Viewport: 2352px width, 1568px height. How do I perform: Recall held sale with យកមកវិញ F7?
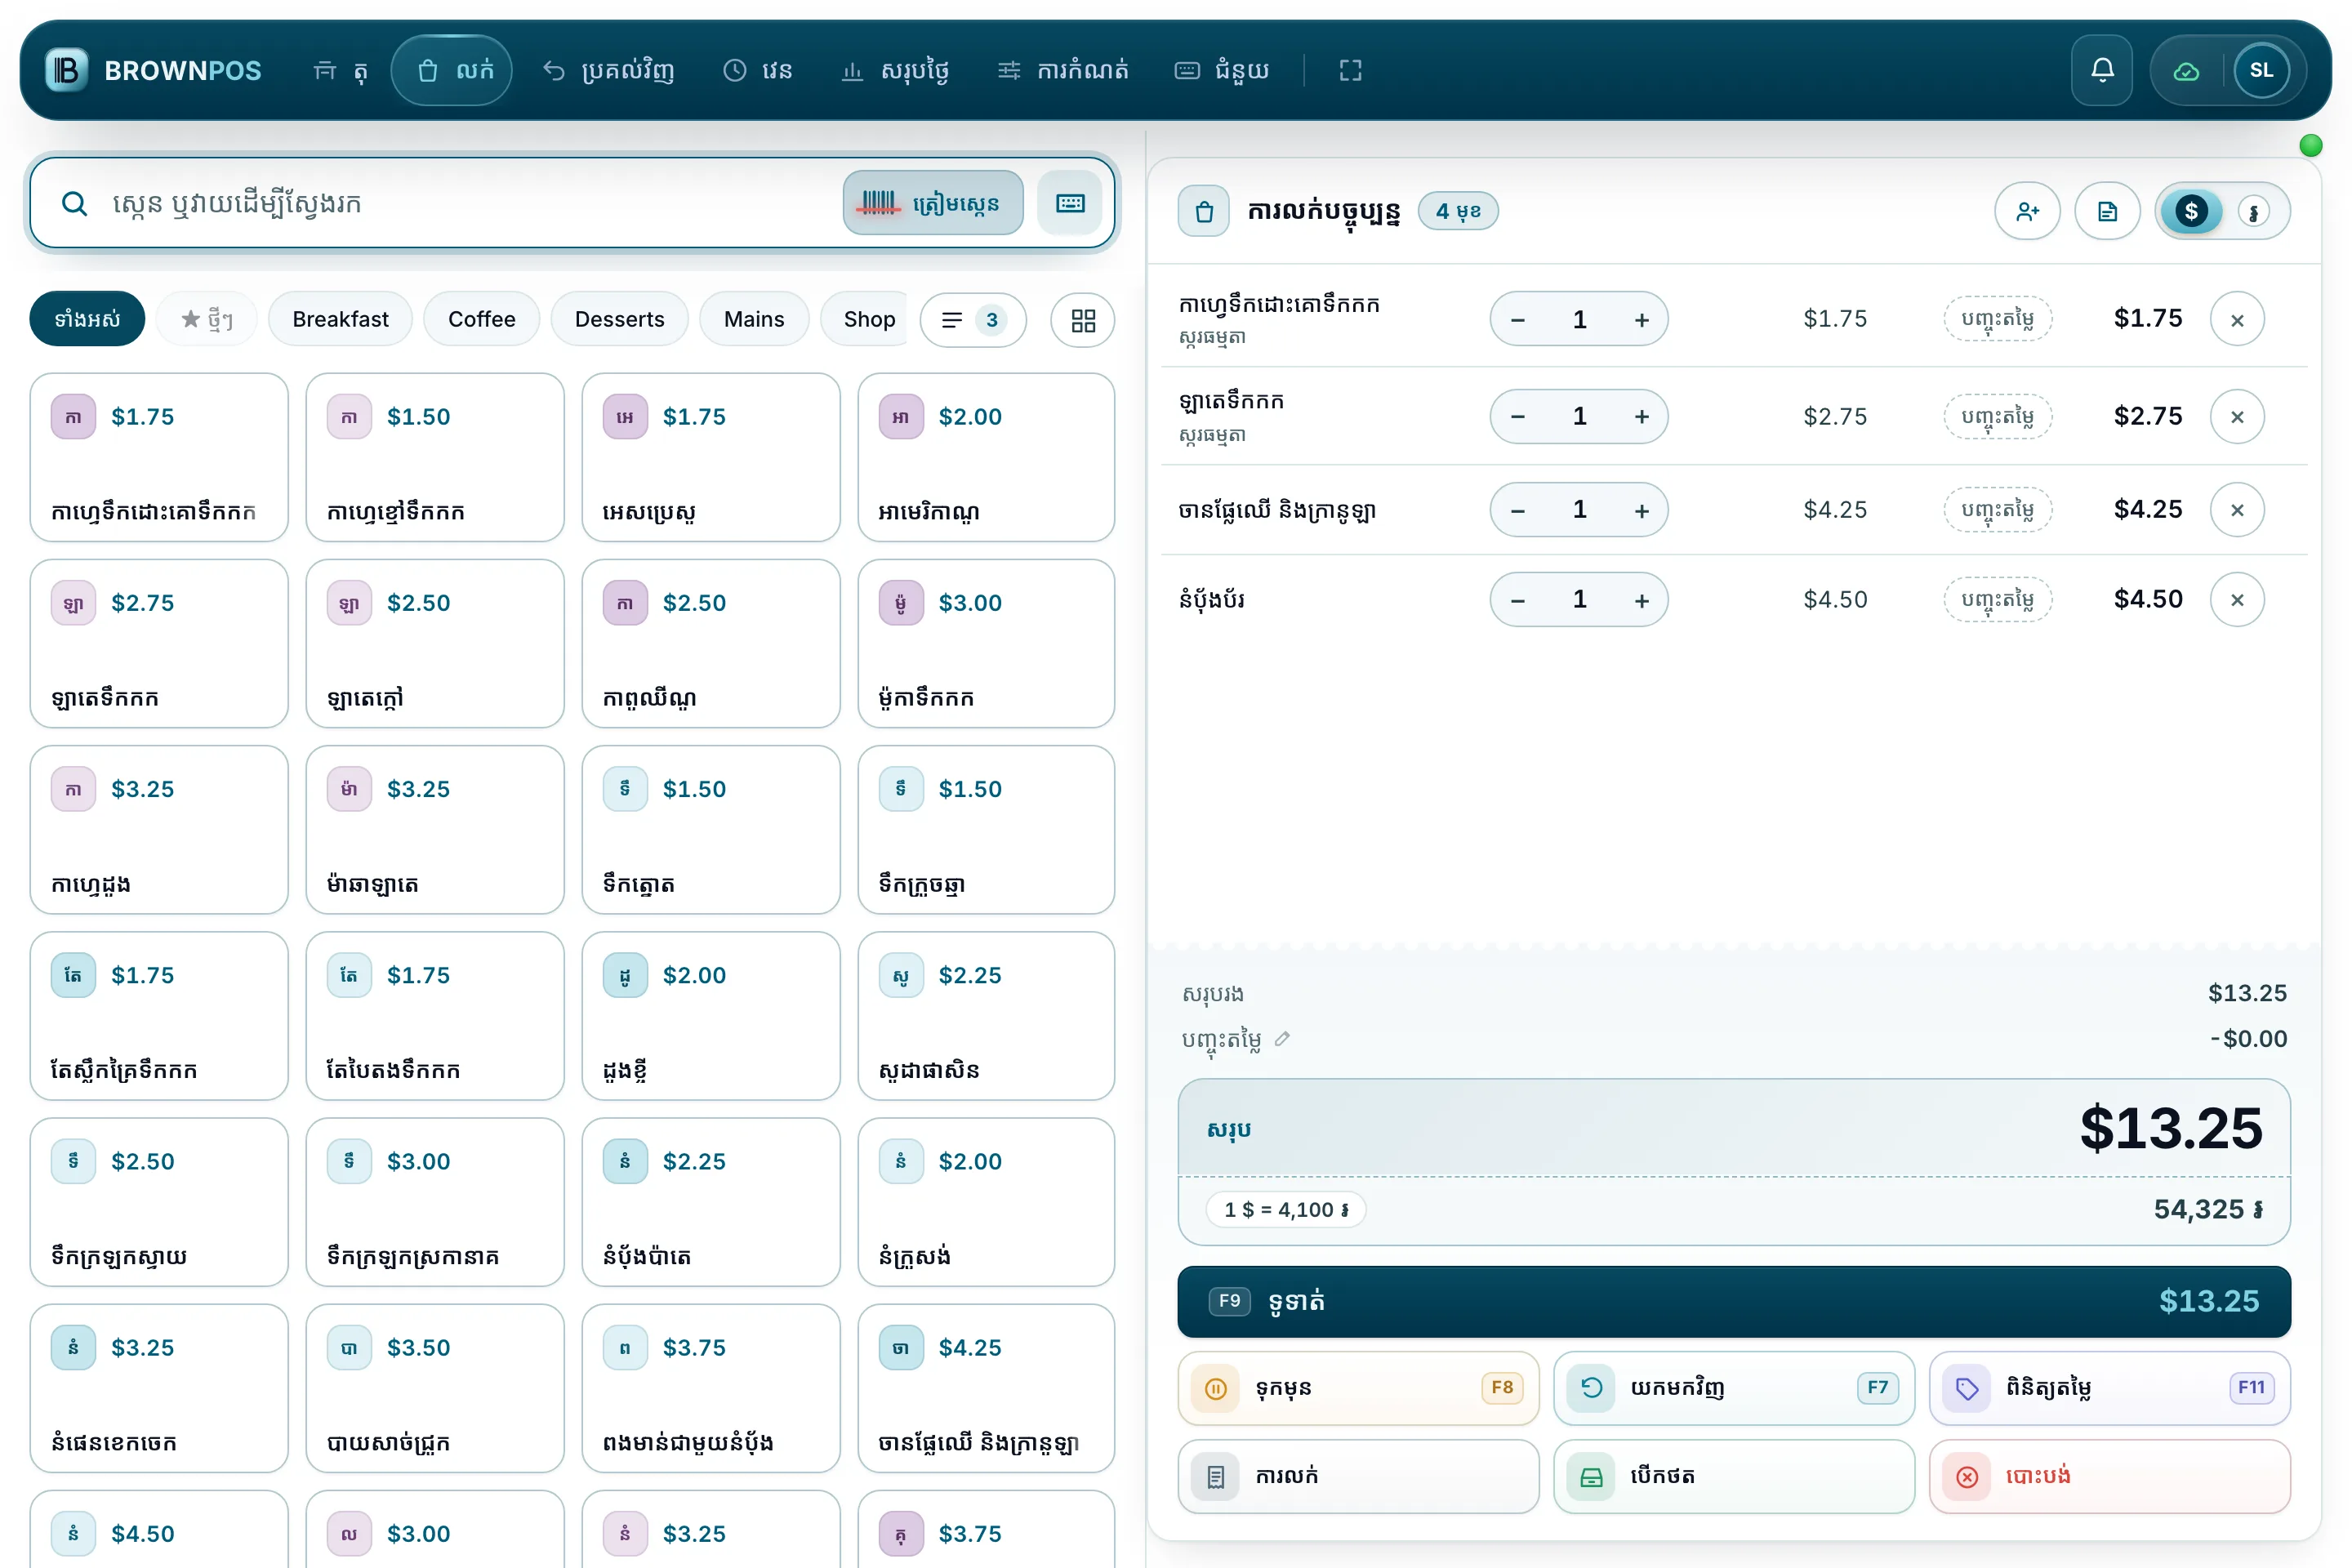coord(1734,1388)
